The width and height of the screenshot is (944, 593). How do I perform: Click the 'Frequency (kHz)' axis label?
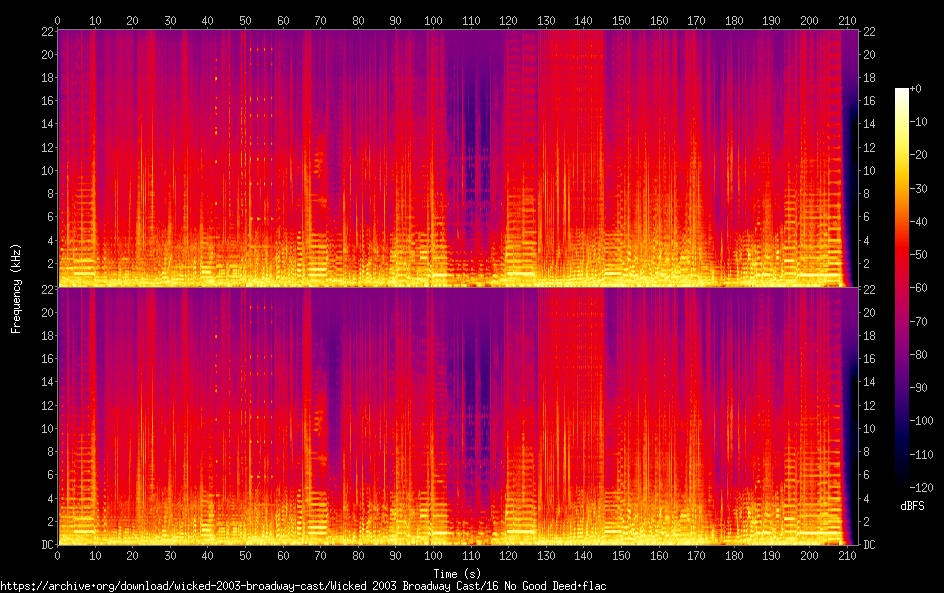tap(16, 288)
